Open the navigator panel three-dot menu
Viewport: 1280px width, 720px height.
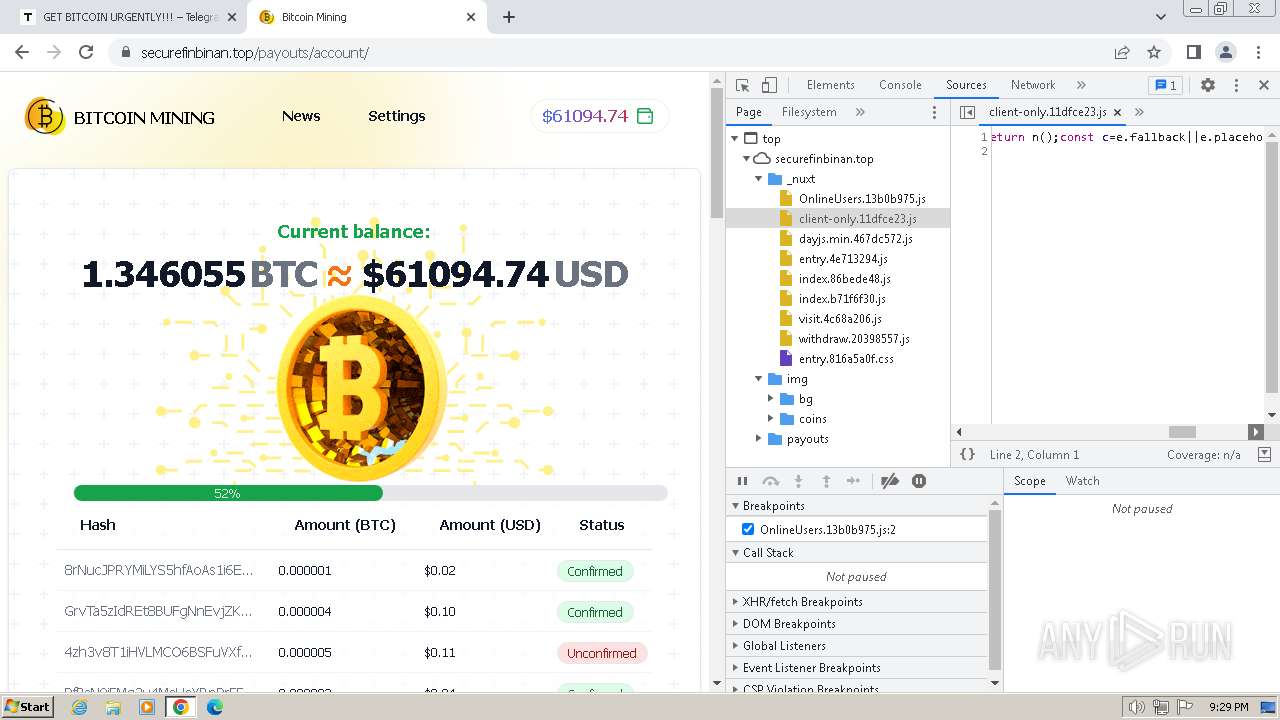click(x=935, y=112)
